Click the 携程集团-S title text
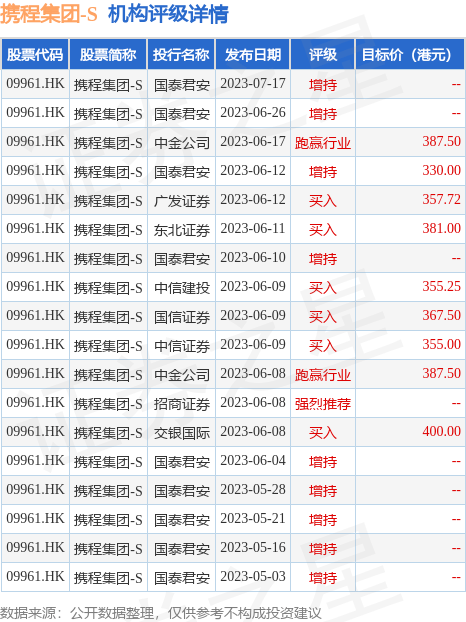The height and width of the screenshot is (622, 466). point(48,14)
